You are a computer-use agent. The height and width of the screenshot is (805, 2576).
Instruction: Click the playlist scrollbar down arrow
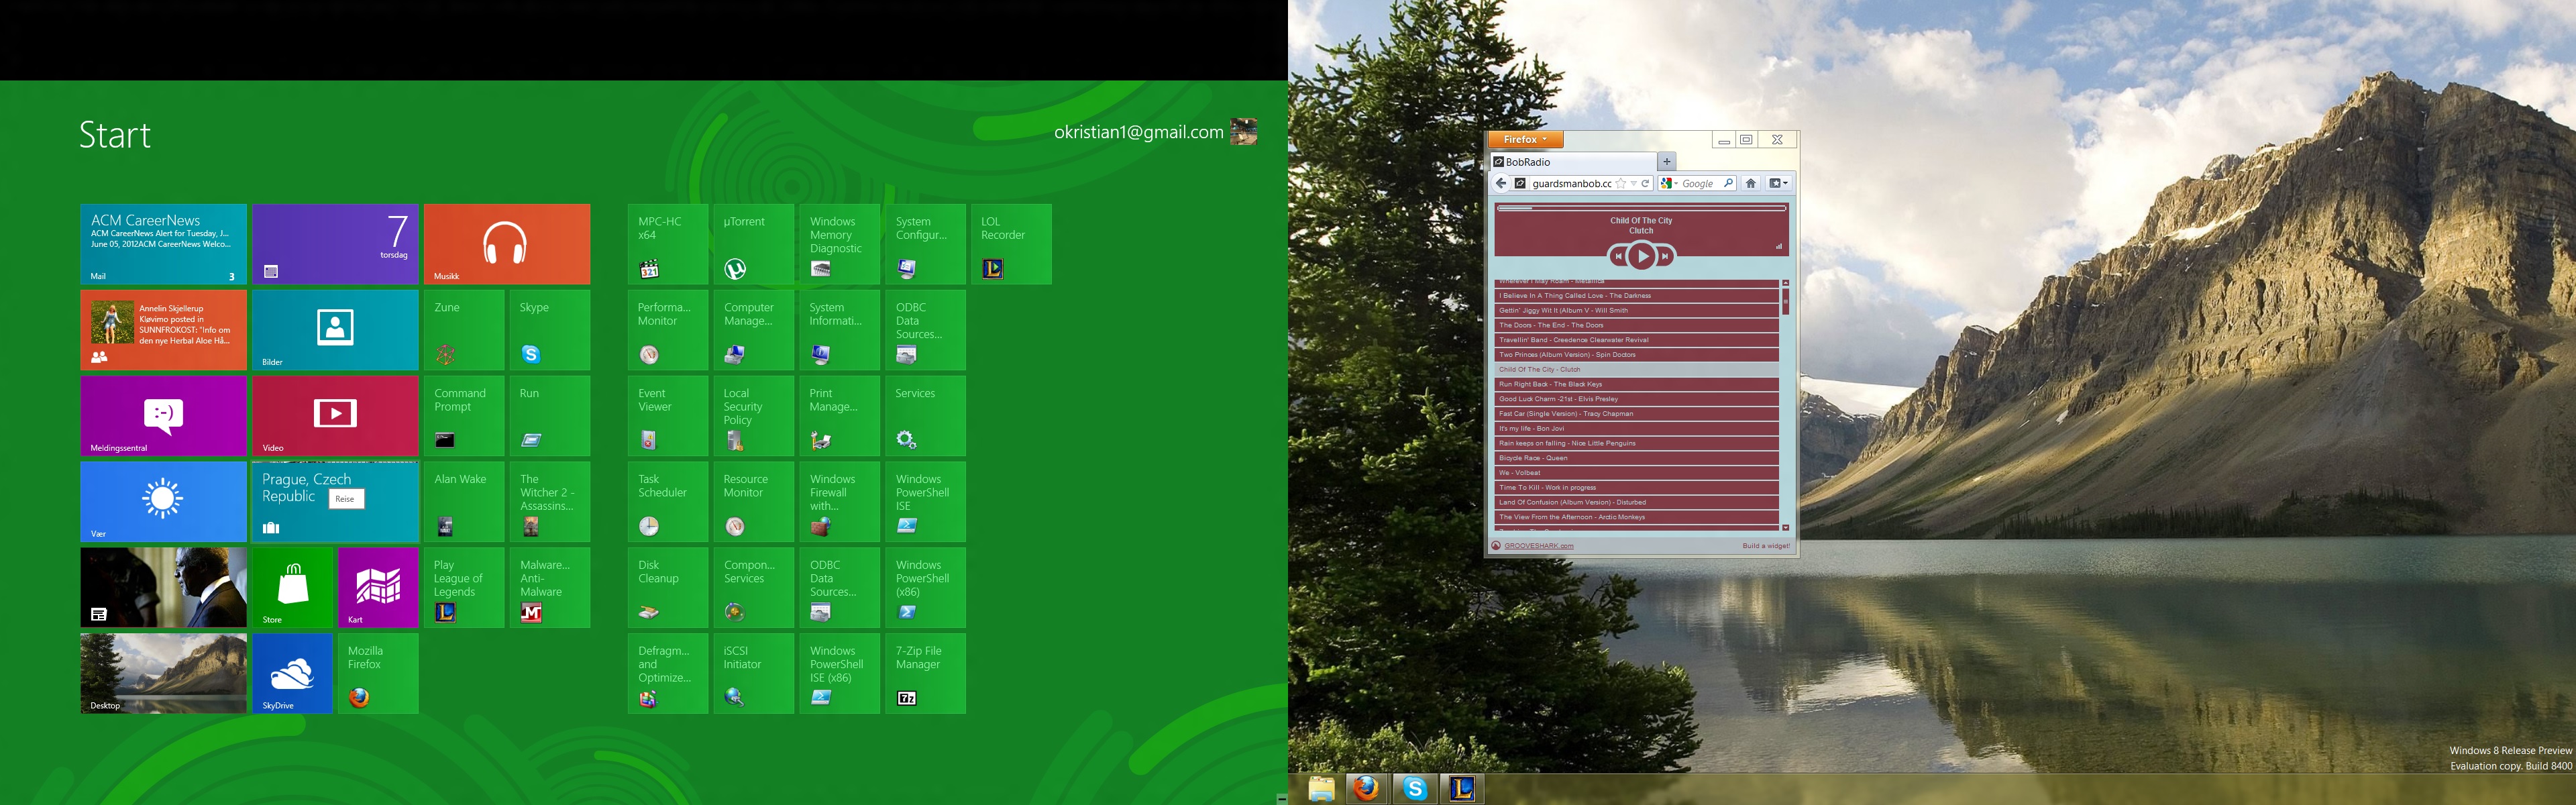tap(1786, 527)
